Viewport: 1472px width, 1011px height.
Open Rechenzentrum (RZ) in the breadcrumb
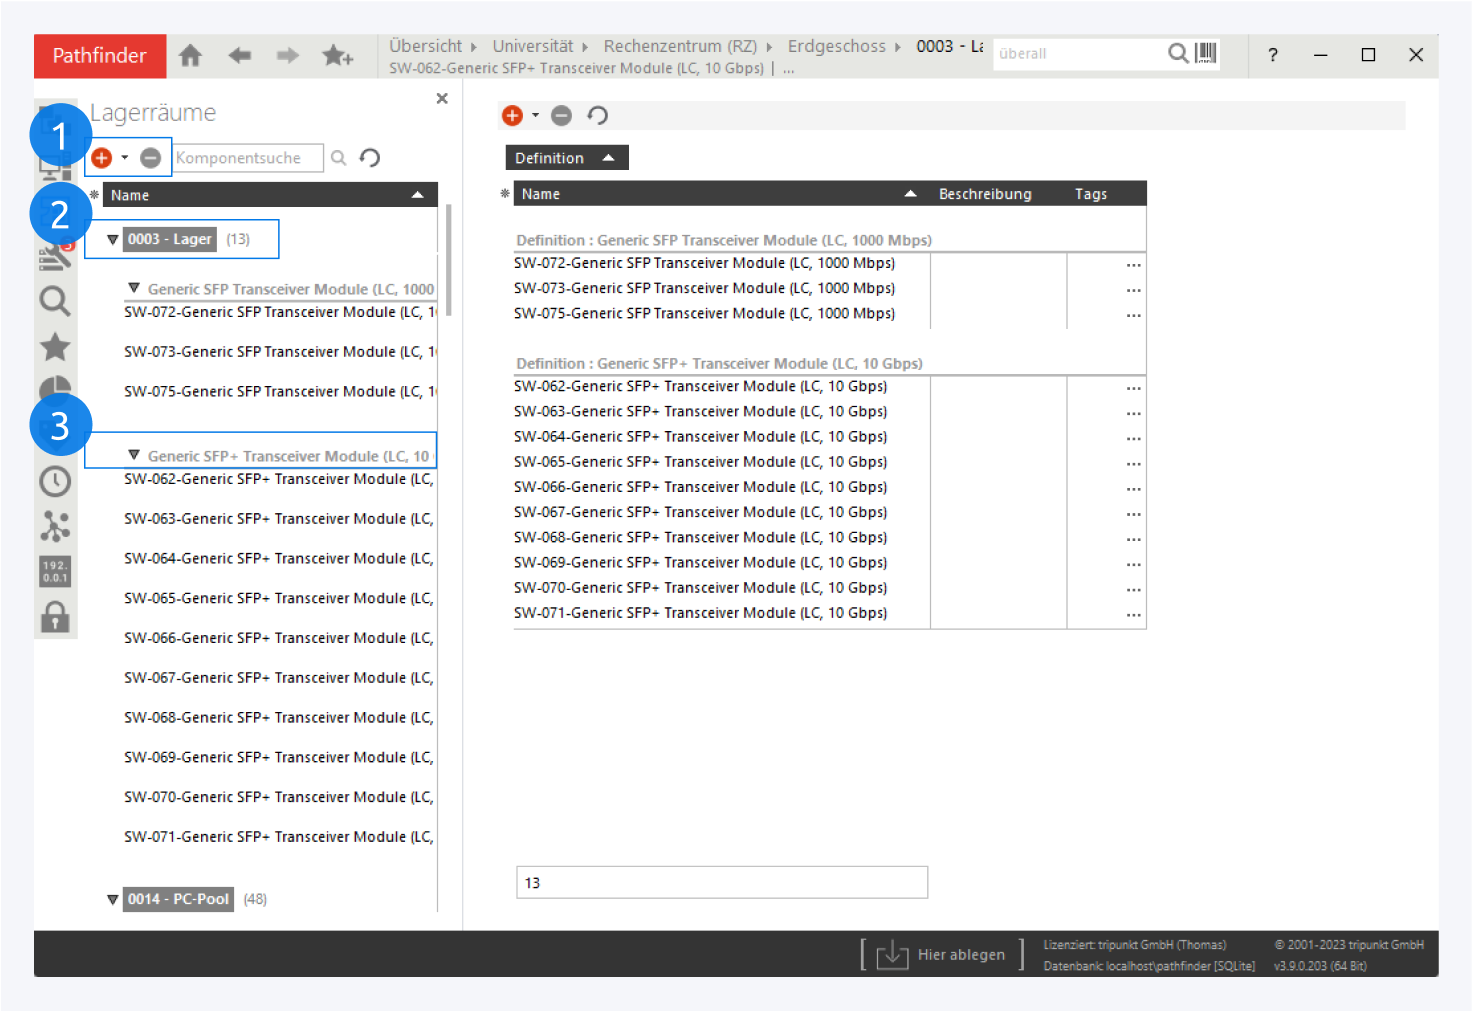[x=680, y=46]
